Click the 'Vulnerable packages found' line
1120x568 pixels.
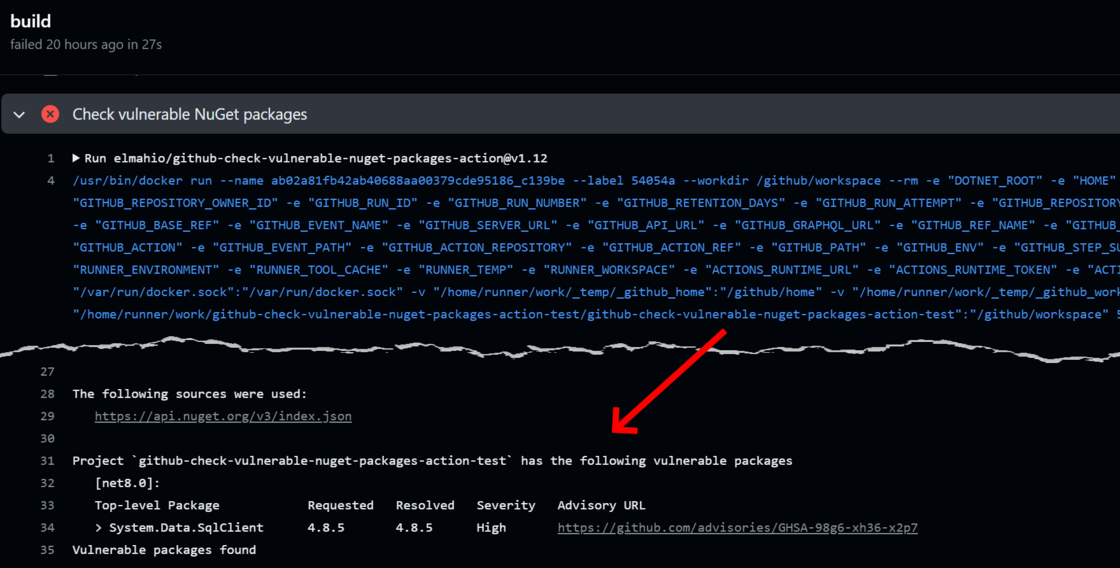click(x=164, y=549)
